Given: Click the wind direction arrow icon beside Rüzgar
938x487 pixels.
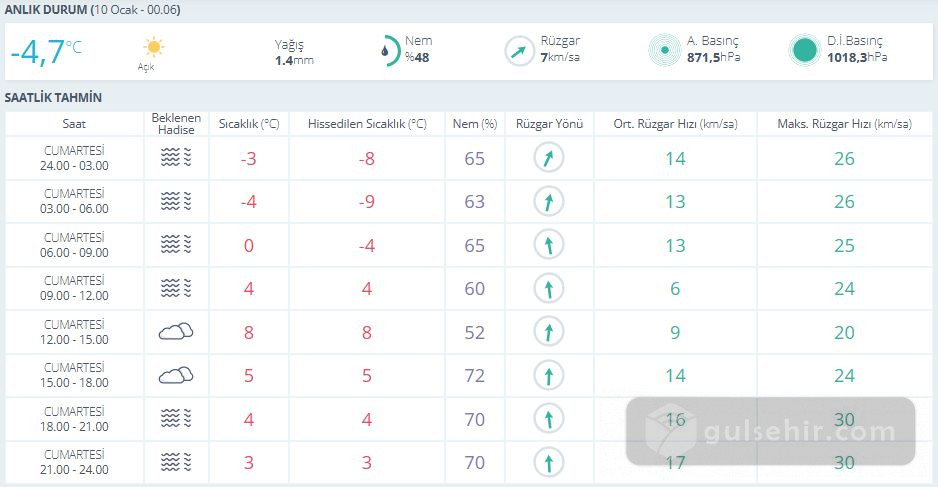Looking at the screenshot, I should [x=519, y=51].
